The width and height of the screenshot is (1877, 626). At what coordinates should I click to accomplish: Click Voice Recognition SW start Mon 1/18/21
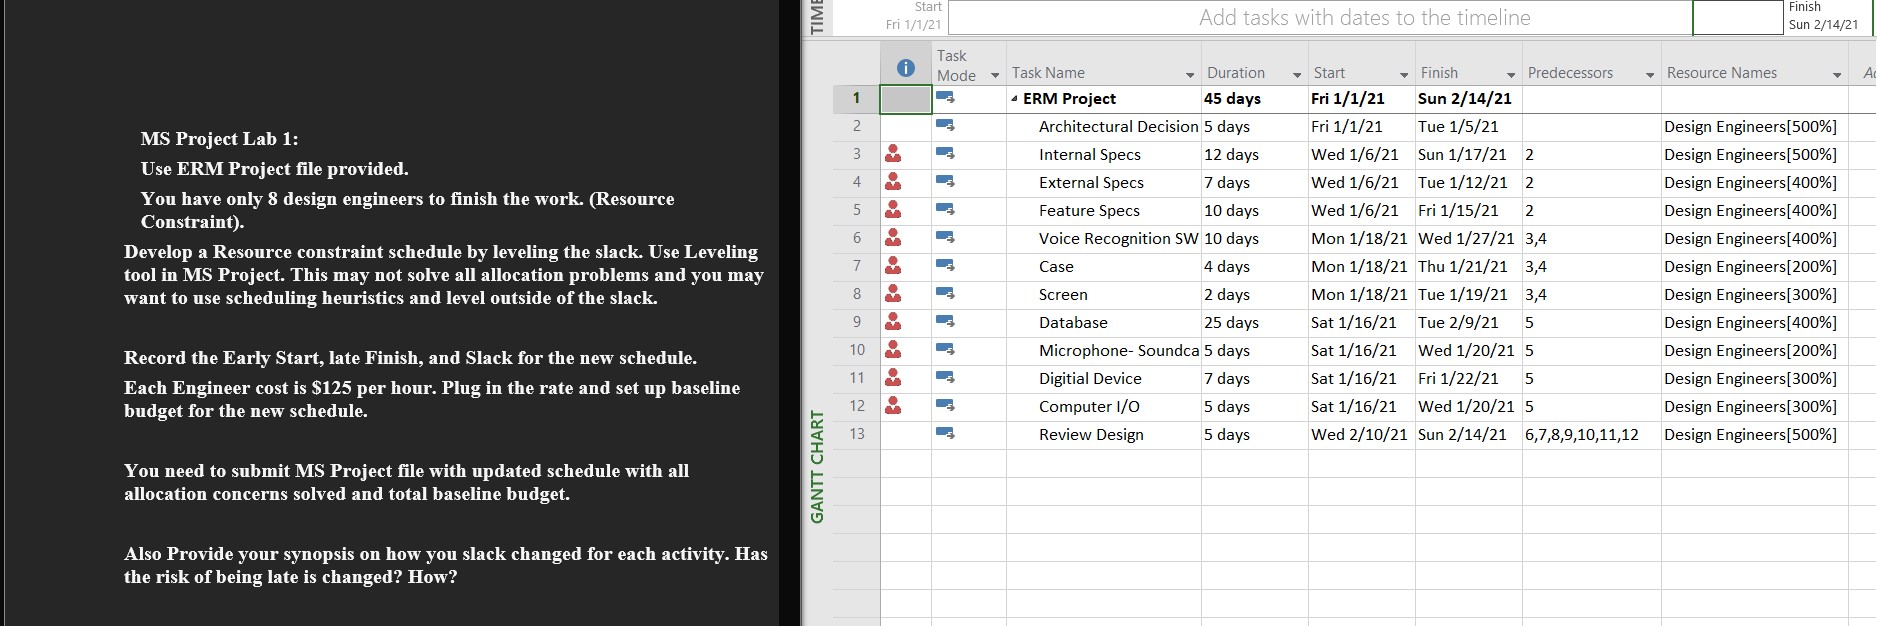(1361, 239)
